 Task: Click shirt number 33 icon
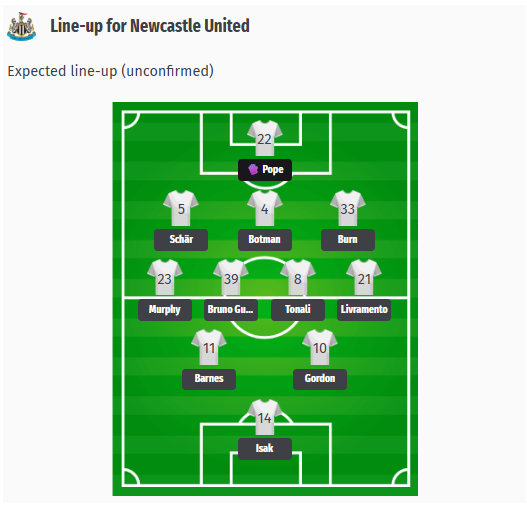348,208
